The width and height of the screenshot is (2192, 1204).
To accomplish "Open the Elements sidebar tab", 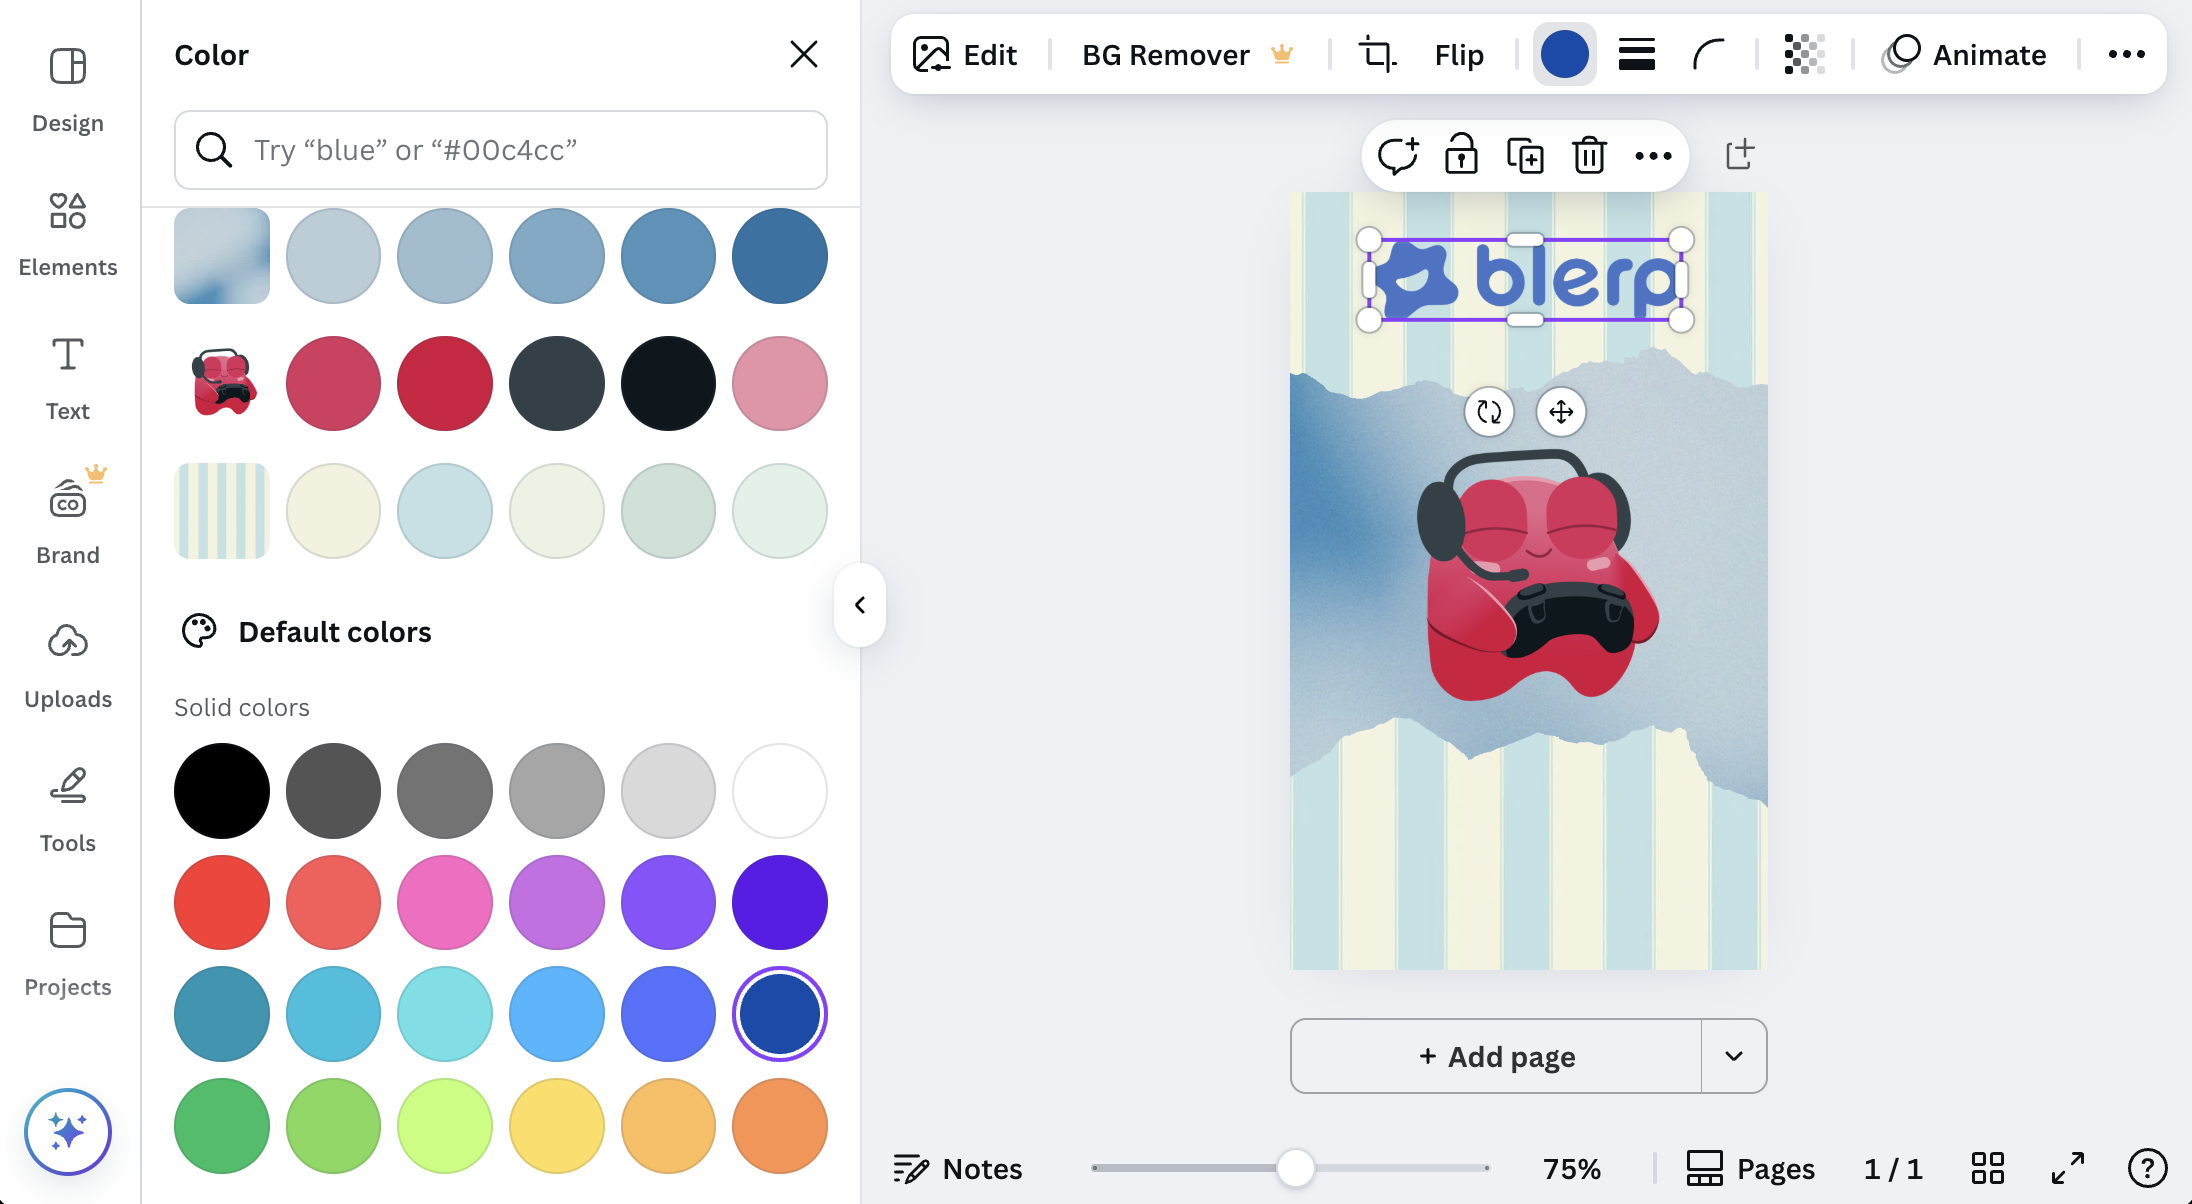I will (x=68, y=234).
